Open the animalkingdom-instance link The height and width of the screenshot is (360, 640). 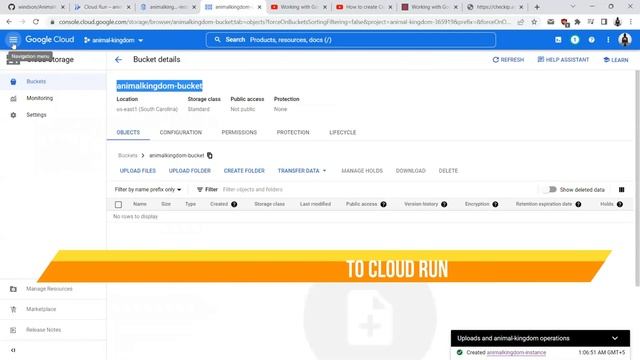(x=516, y=352)
